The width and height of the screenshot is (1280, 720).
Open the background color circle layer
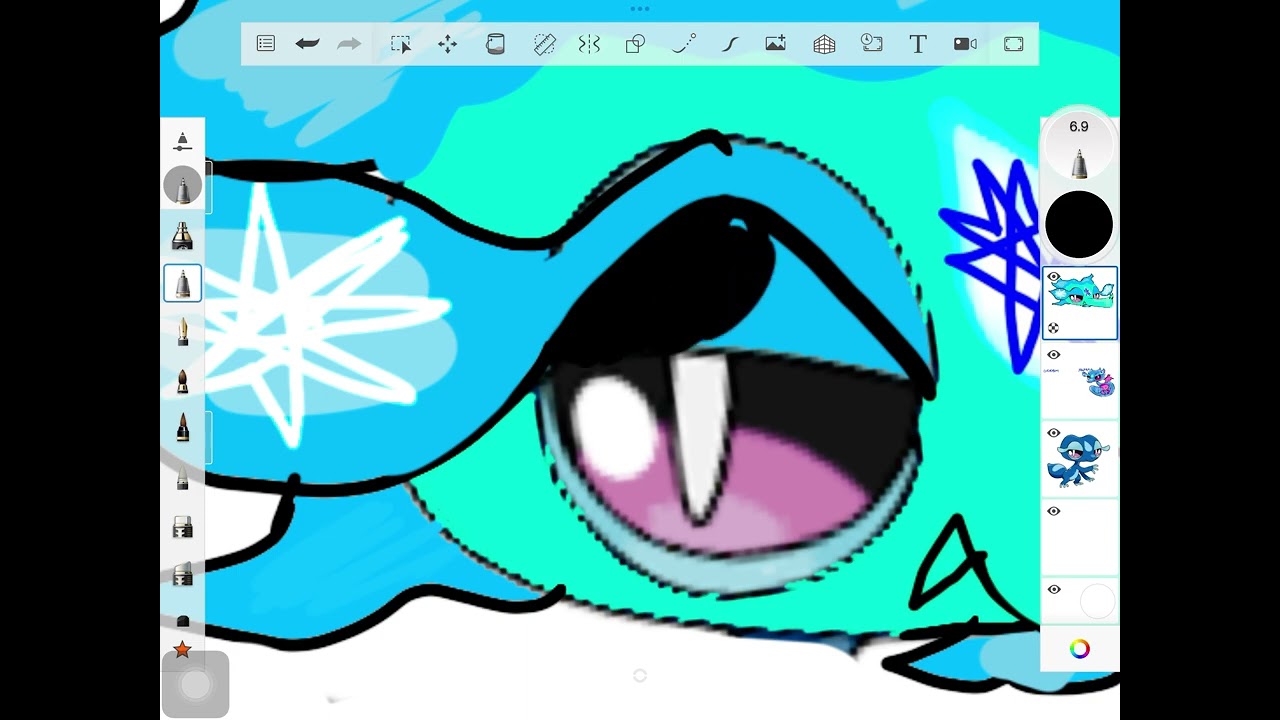click(1097, 602)
